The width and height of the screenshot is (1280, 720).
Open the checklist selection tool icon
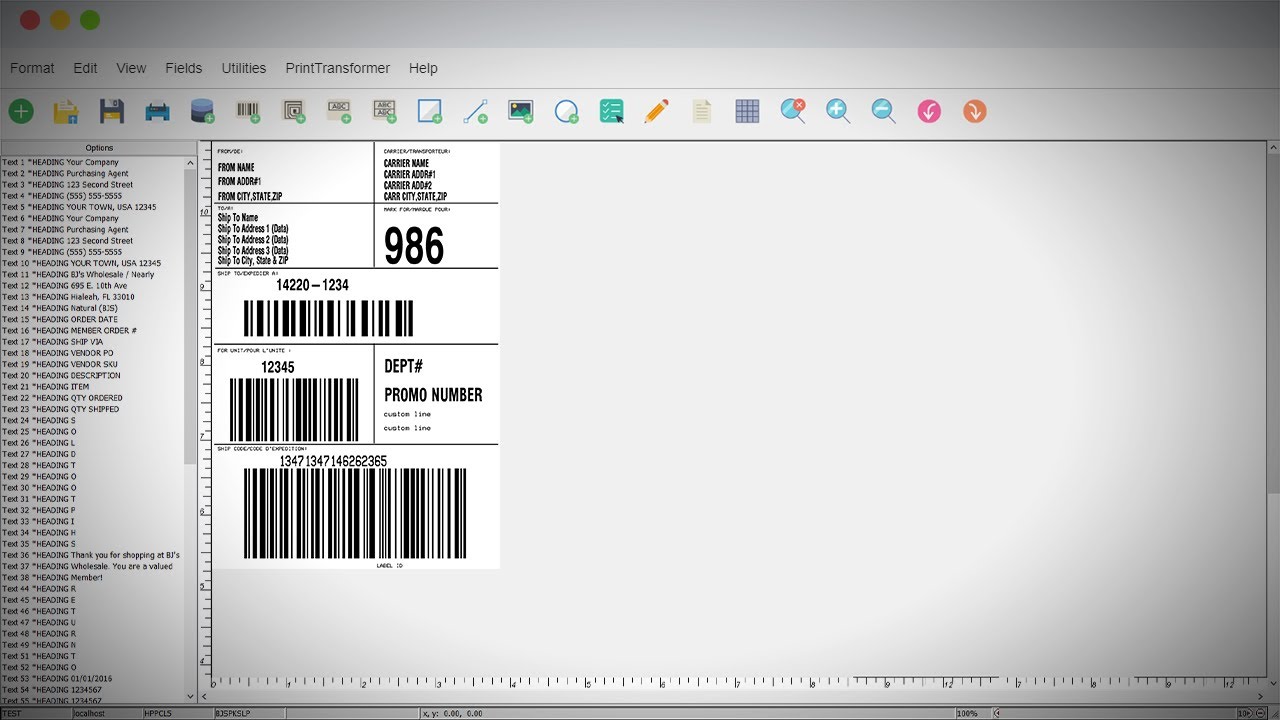(612, 111)
